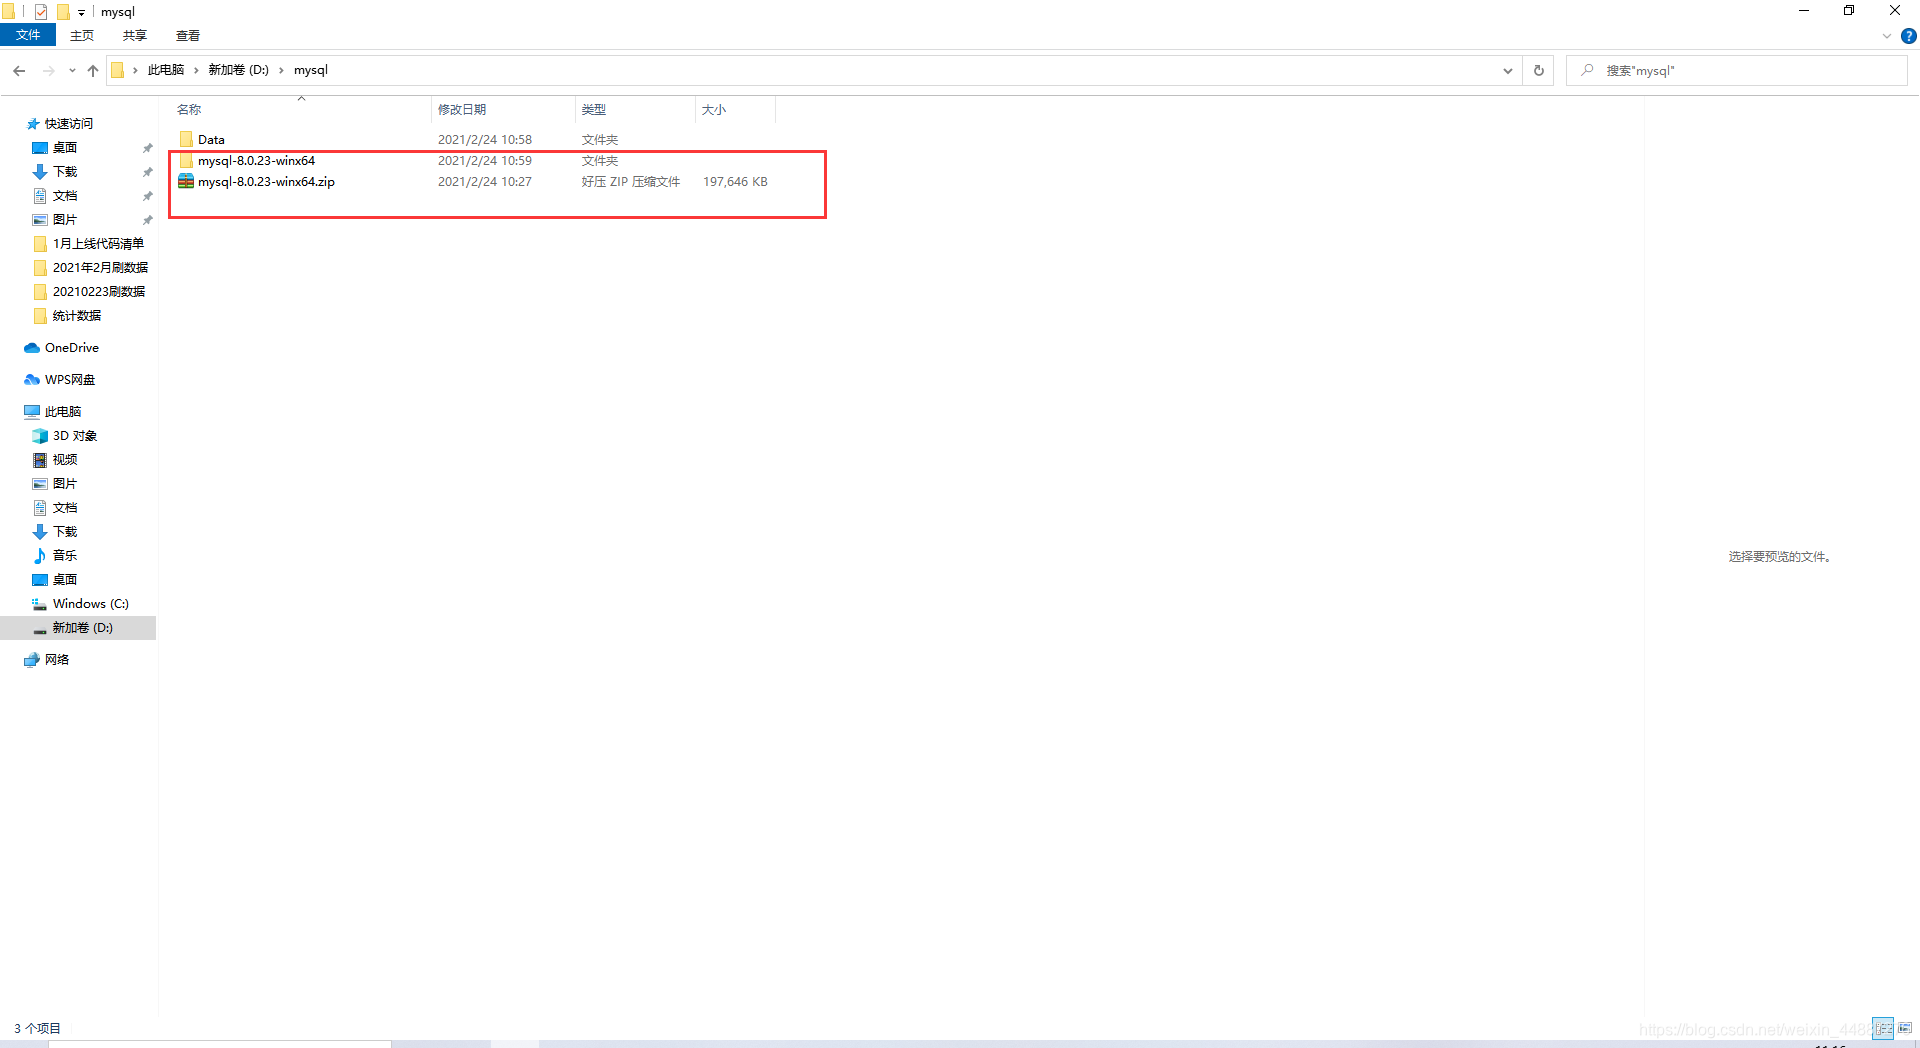1920x1048 pixels.
Task: Open WPS网盘 in the sidebar
Action: click(x=68, y=379)
